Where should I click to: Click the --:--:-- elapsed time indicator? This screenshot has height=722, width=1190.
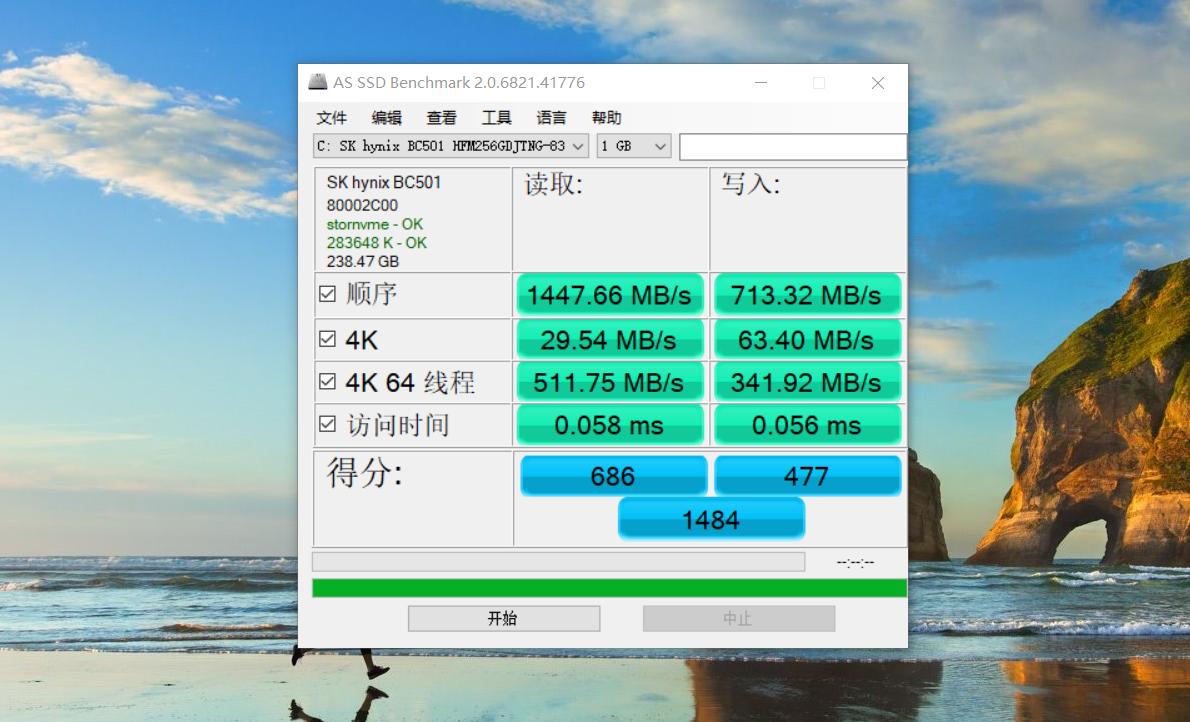pos(855,563)
